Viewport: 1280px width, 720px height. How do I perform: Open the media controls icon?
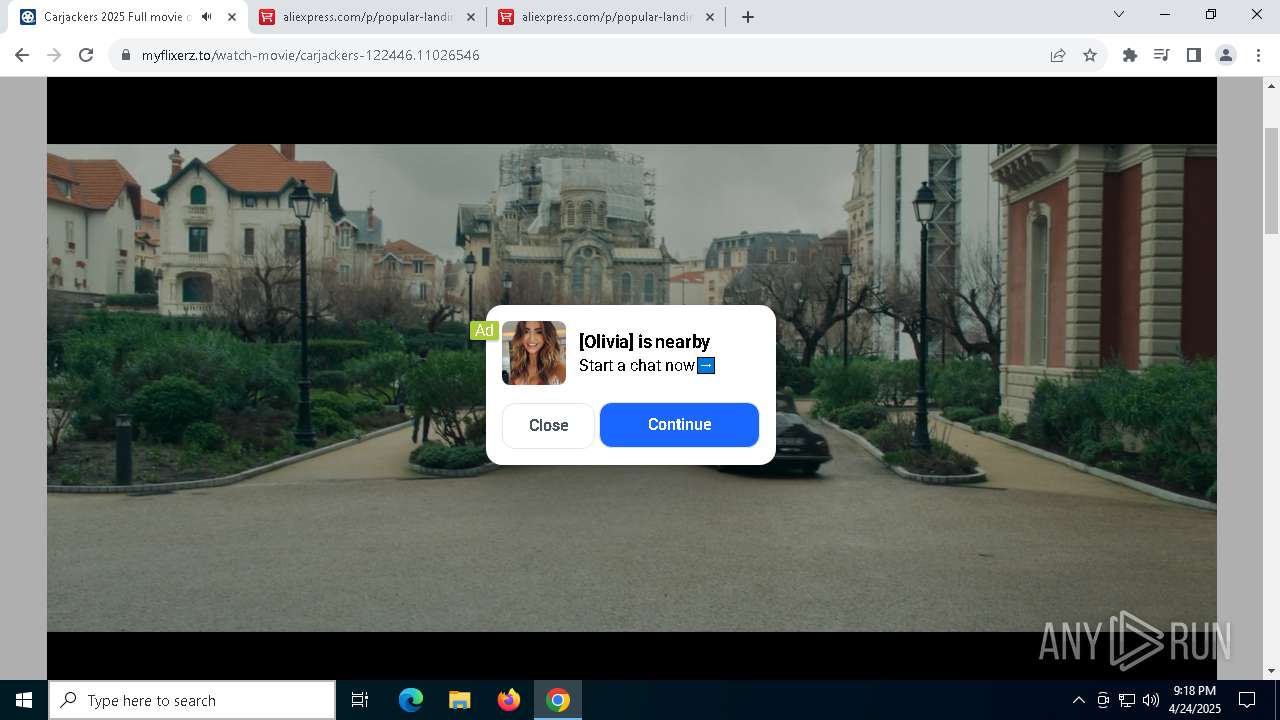pos(1161,55)
